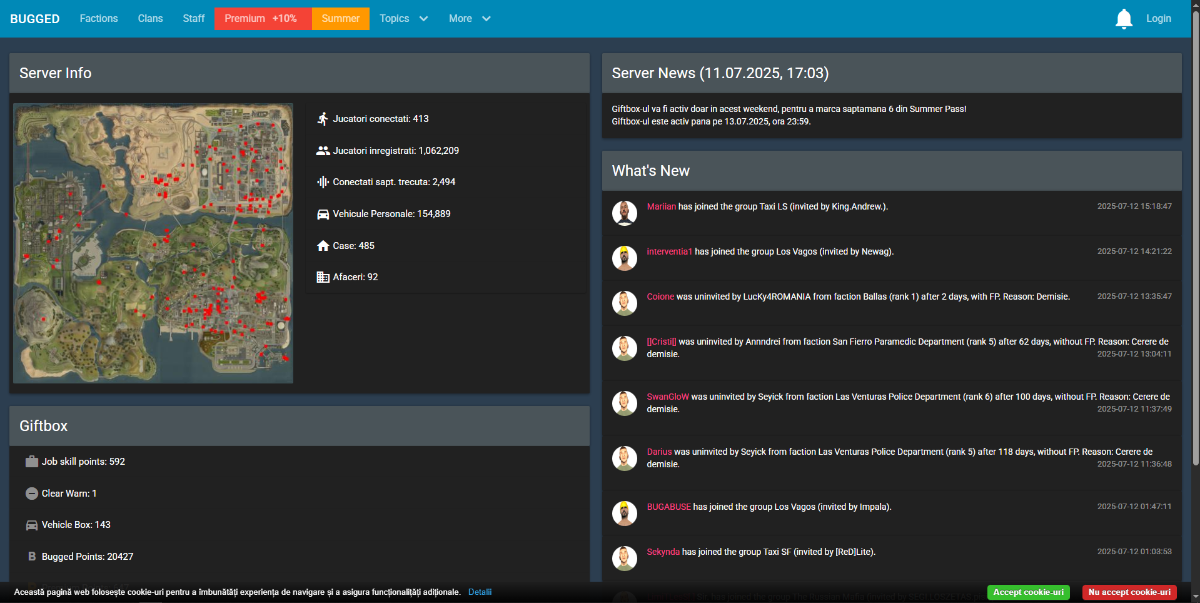Open the More dropdown menu
This screenshot has height=603, width=1200.
pos(469,19)
